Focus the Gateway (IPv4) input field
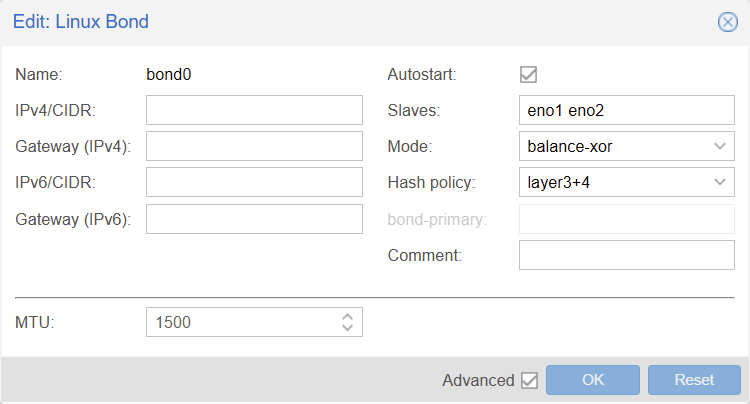The width and height of the screenshot is (750, 404). point(254,146)
